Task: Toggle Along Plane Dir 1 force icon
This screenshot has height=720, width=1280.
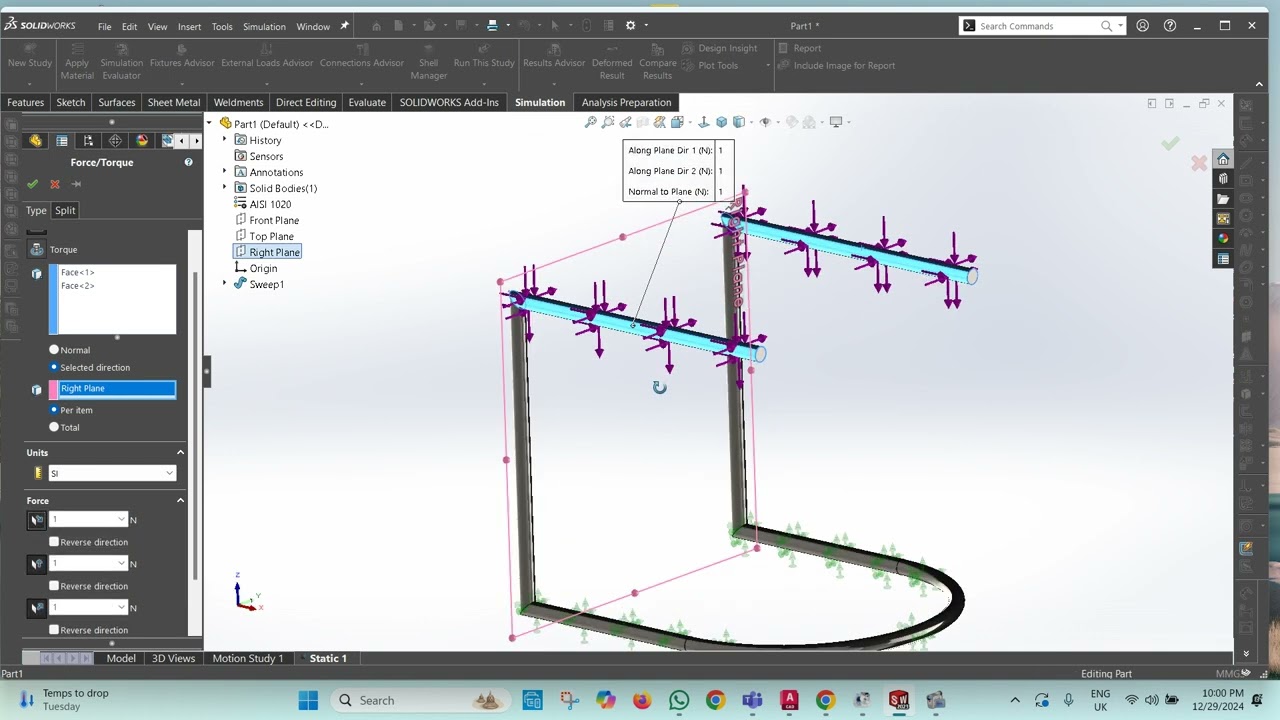Action: point(37,520)
